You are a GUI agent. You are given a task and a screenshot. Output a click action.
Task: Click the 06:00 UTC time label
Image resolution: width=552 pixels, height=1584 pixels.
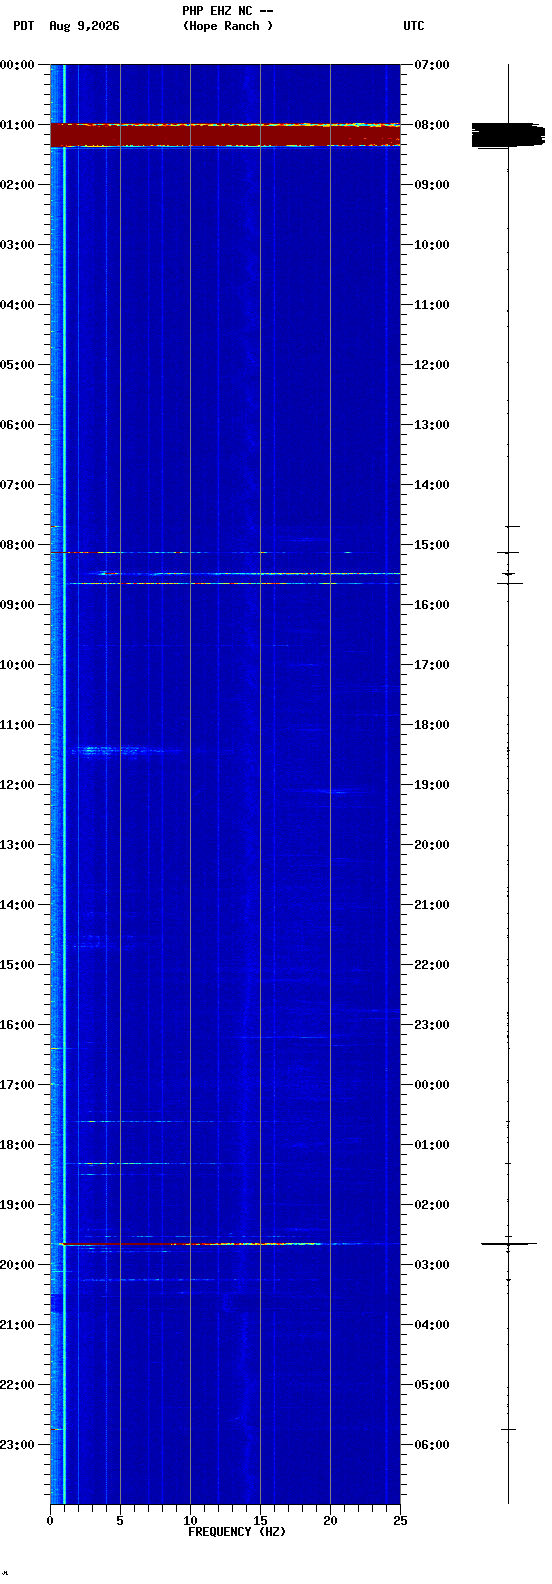(432, 1445)
